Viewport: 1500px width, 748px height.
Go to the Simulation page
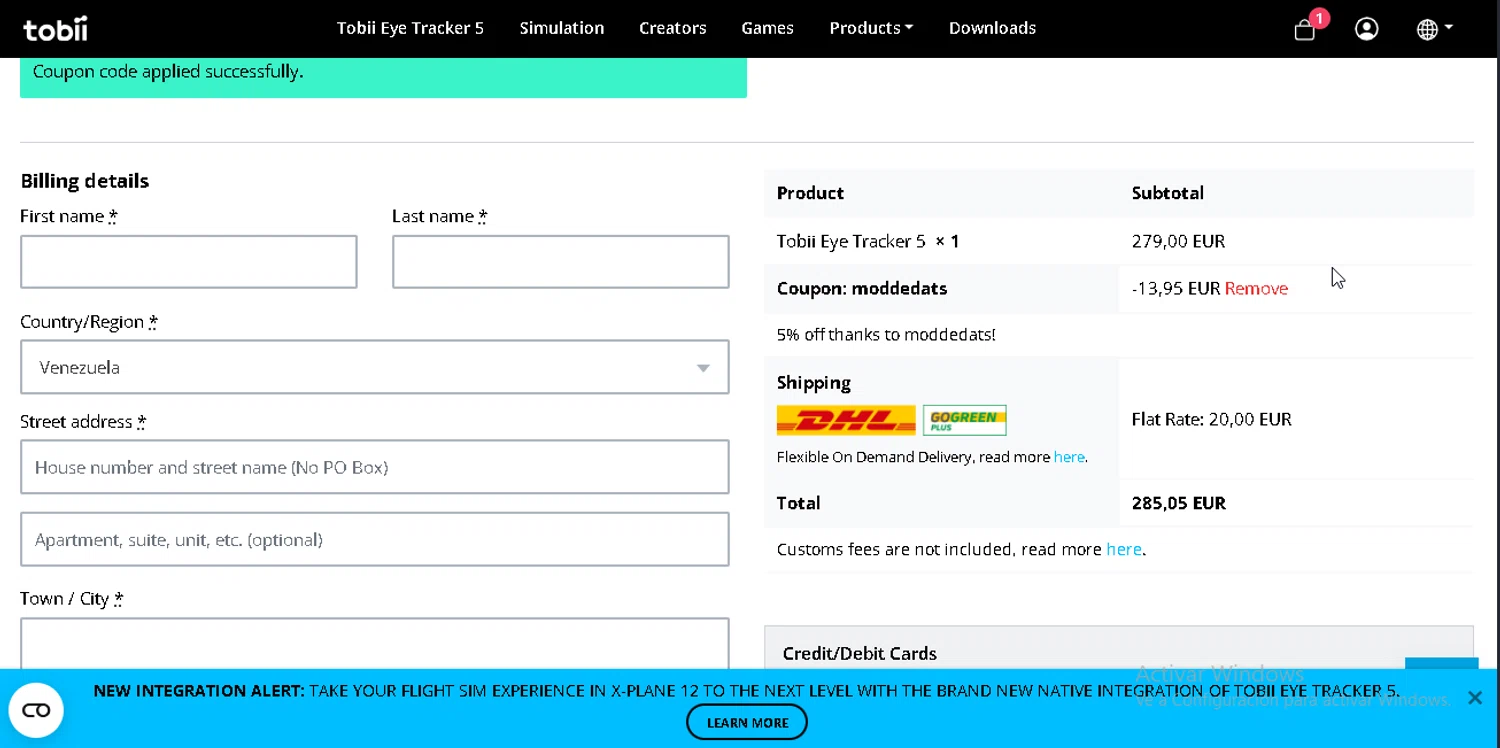(x=562, y=28)
